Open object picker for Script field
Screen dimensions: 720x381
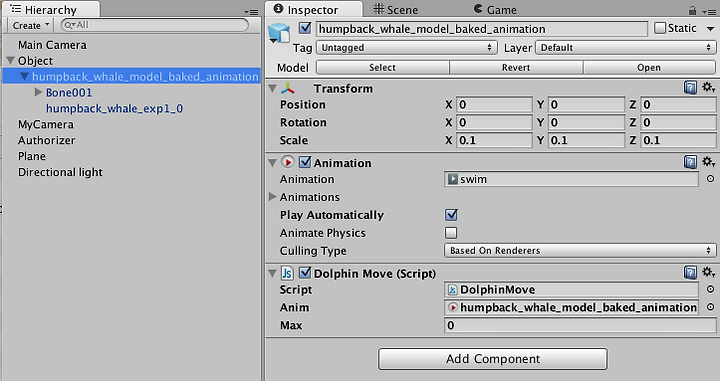point(710,289)
